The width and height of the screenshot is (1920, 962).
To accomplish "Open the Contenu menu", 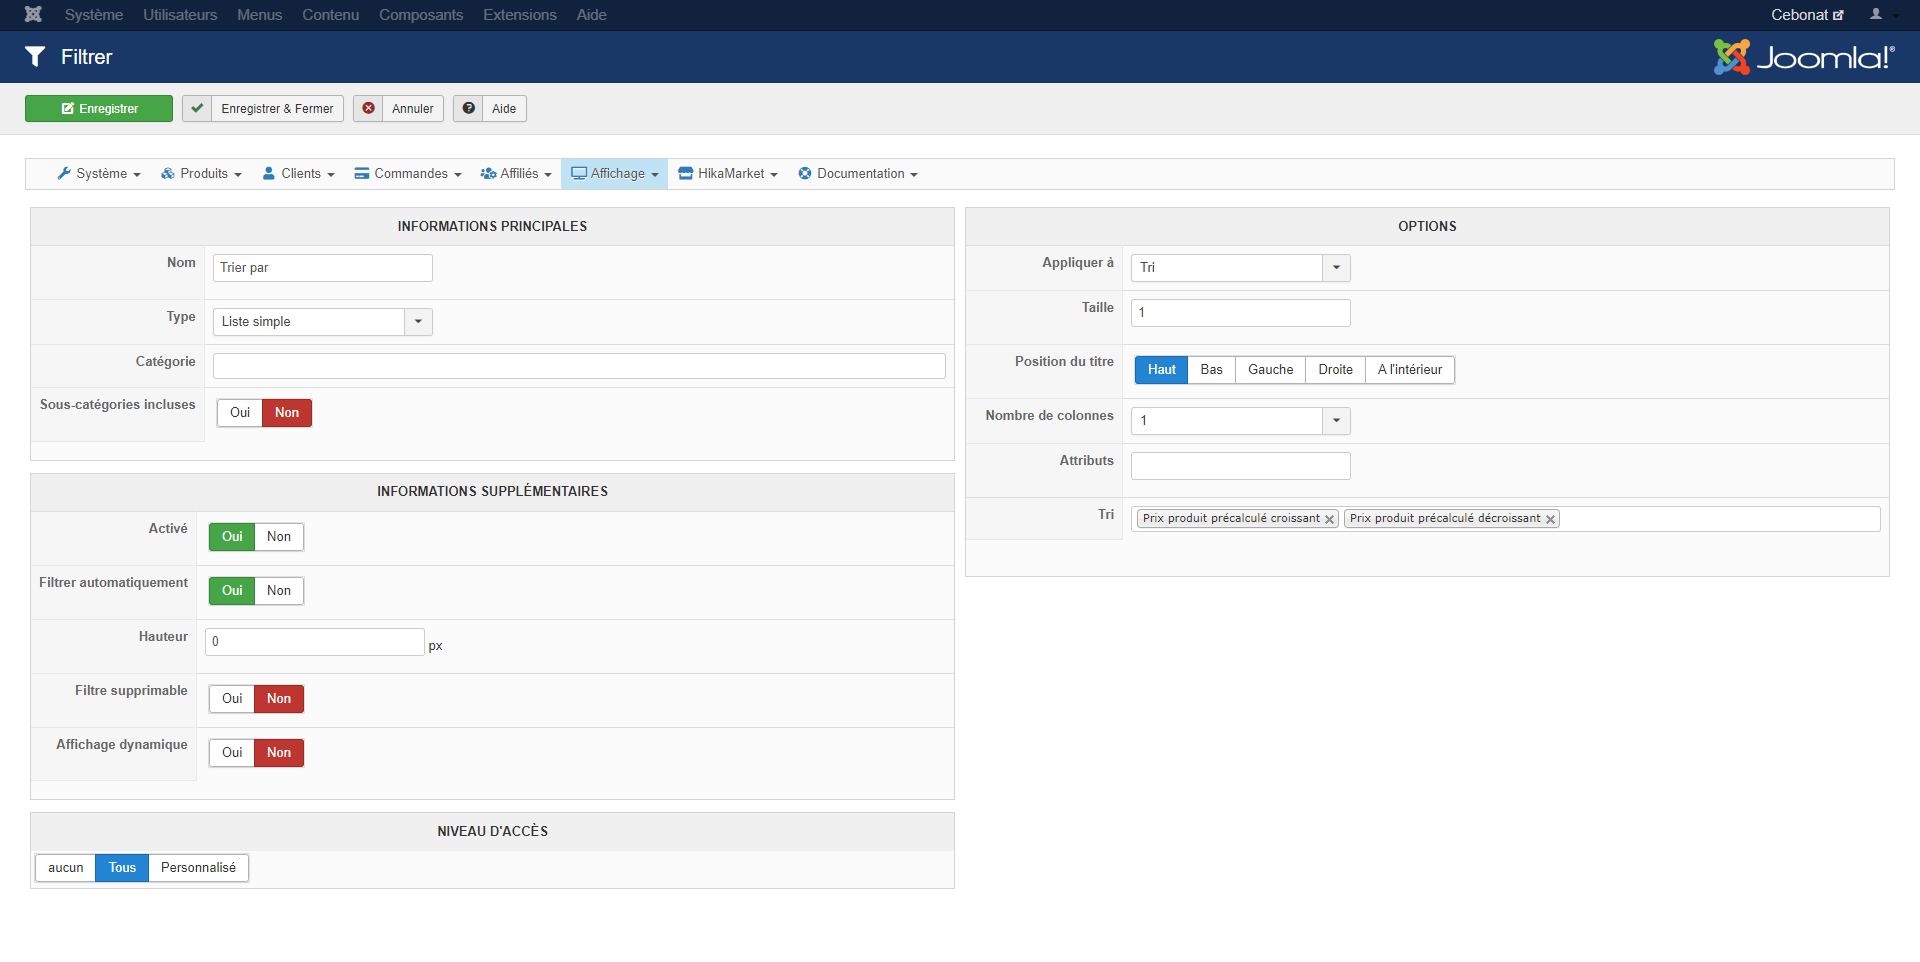I will [x=331, y=15].
